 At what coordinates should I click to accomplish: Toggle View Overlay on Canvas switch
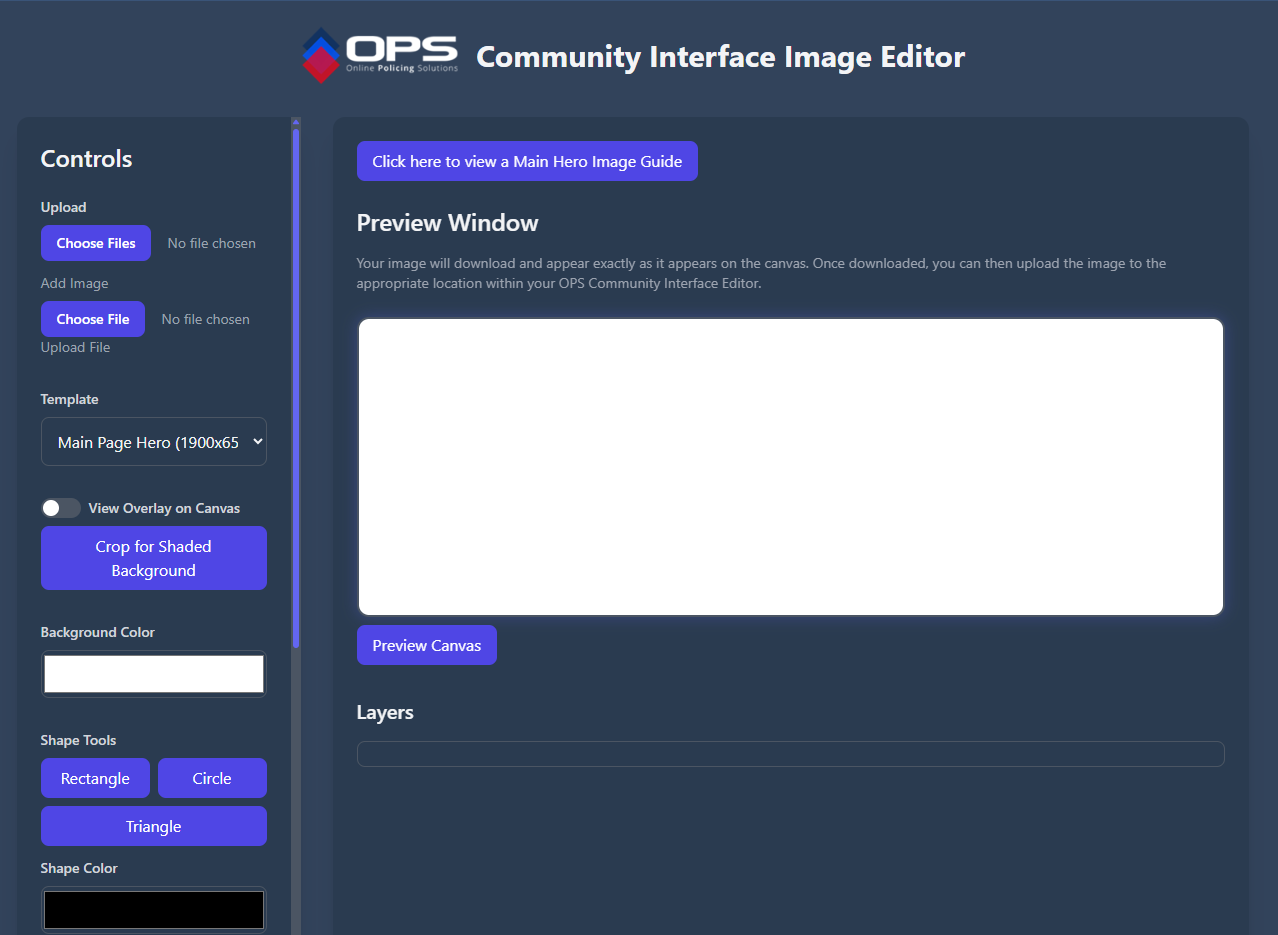(x=61, y=508)
